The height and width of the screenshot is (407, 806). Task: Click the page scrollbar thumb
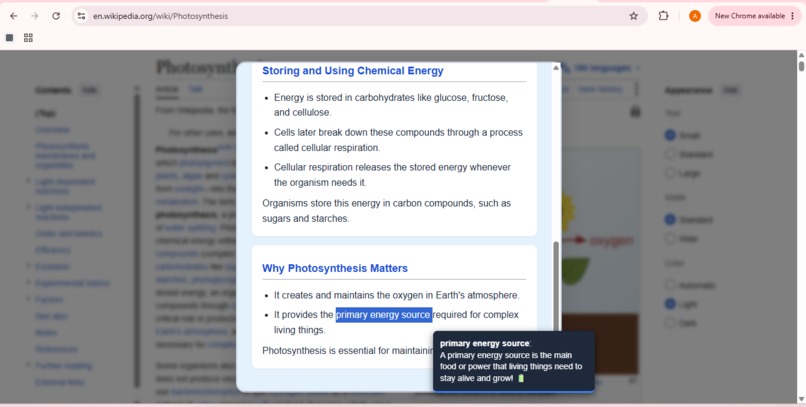(x=801, y=66)
